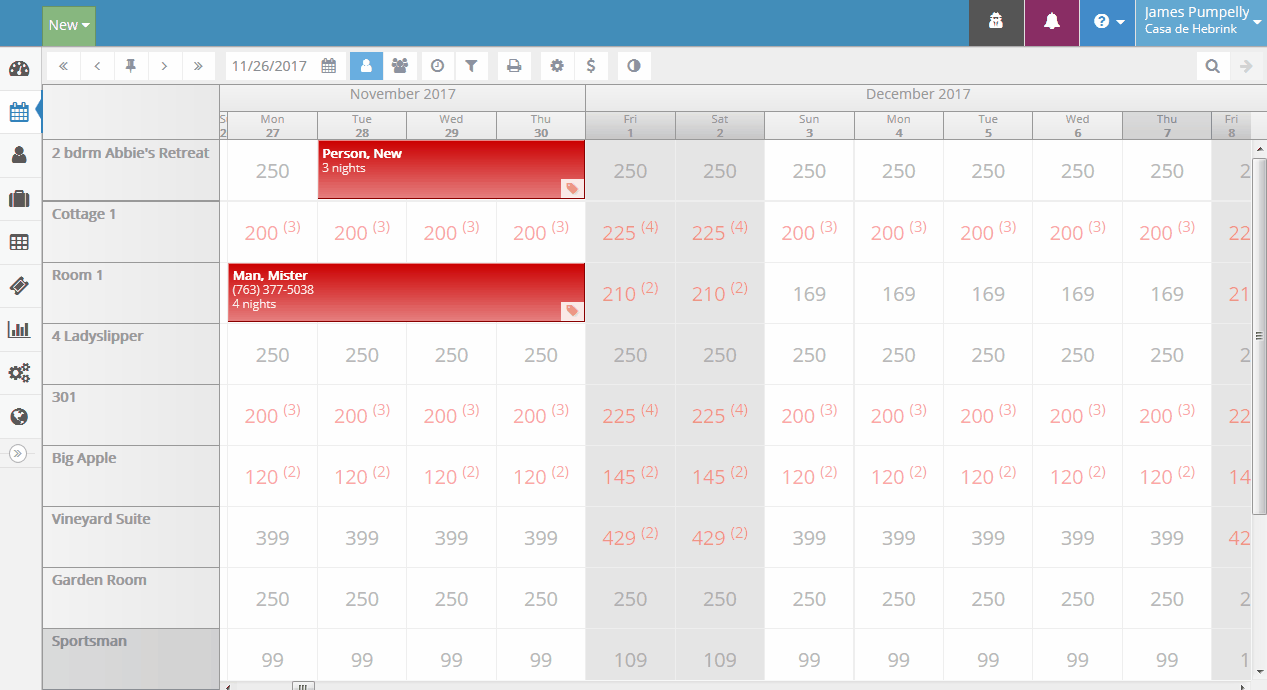Open the filter funnel in the toolbar
1267x690 pixels.
point(471,65)
